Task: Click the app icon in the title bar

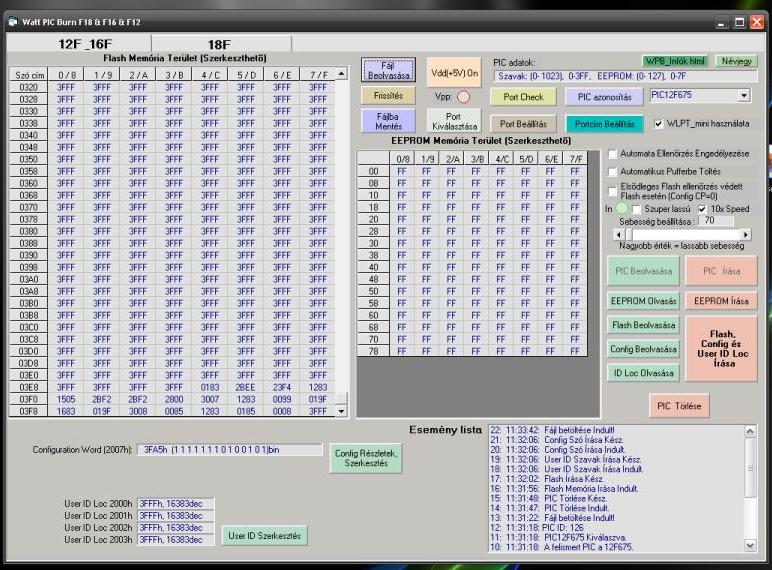Action: coord(12,22)
